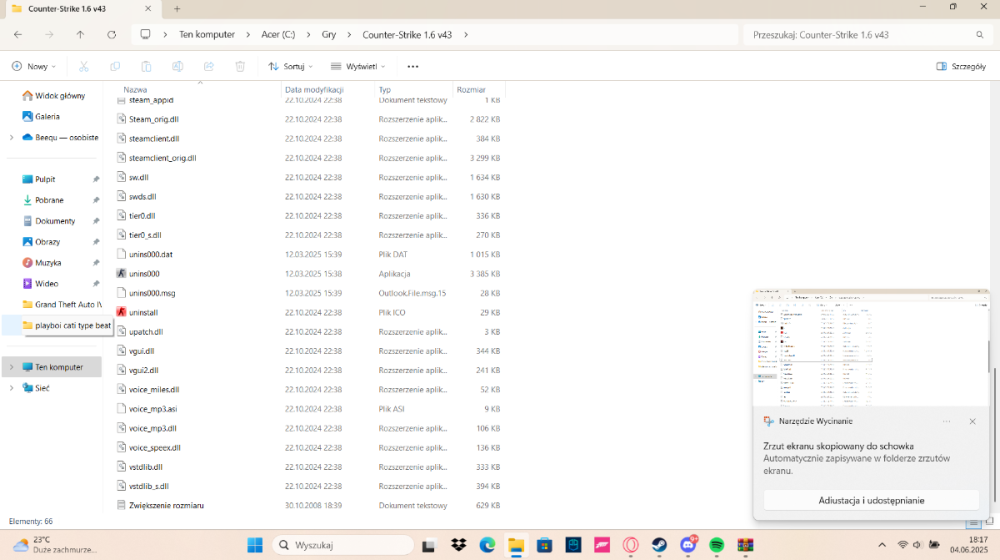Open Microsoft Store from taskbar

tap(544, 545)
